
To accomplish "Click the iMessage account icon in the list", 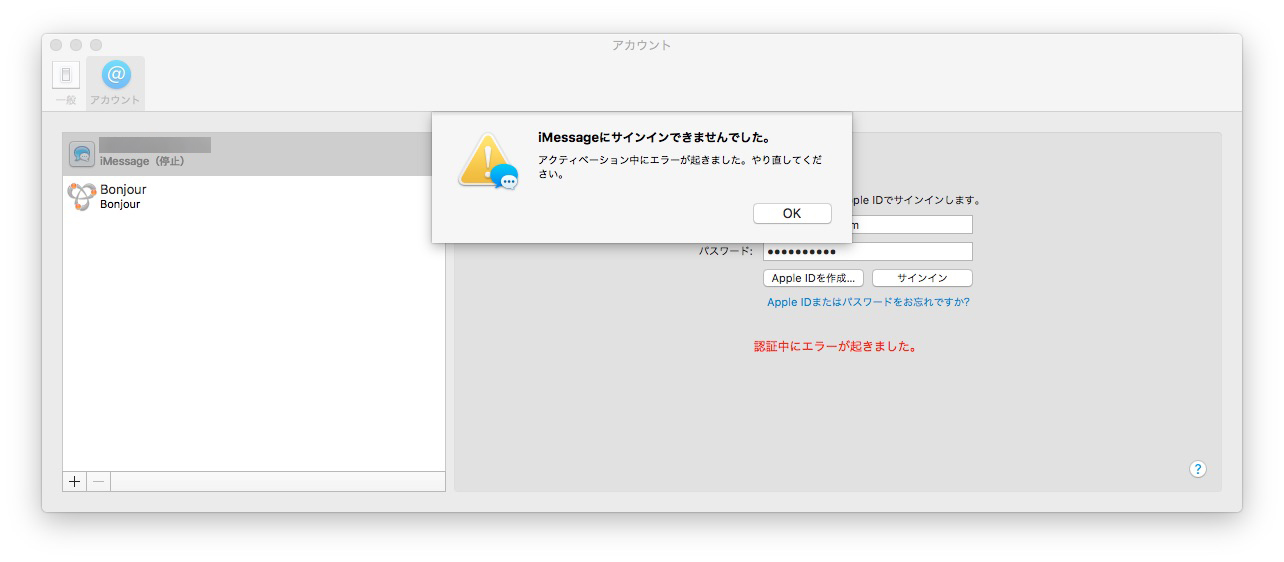I will tap(82, 154).
